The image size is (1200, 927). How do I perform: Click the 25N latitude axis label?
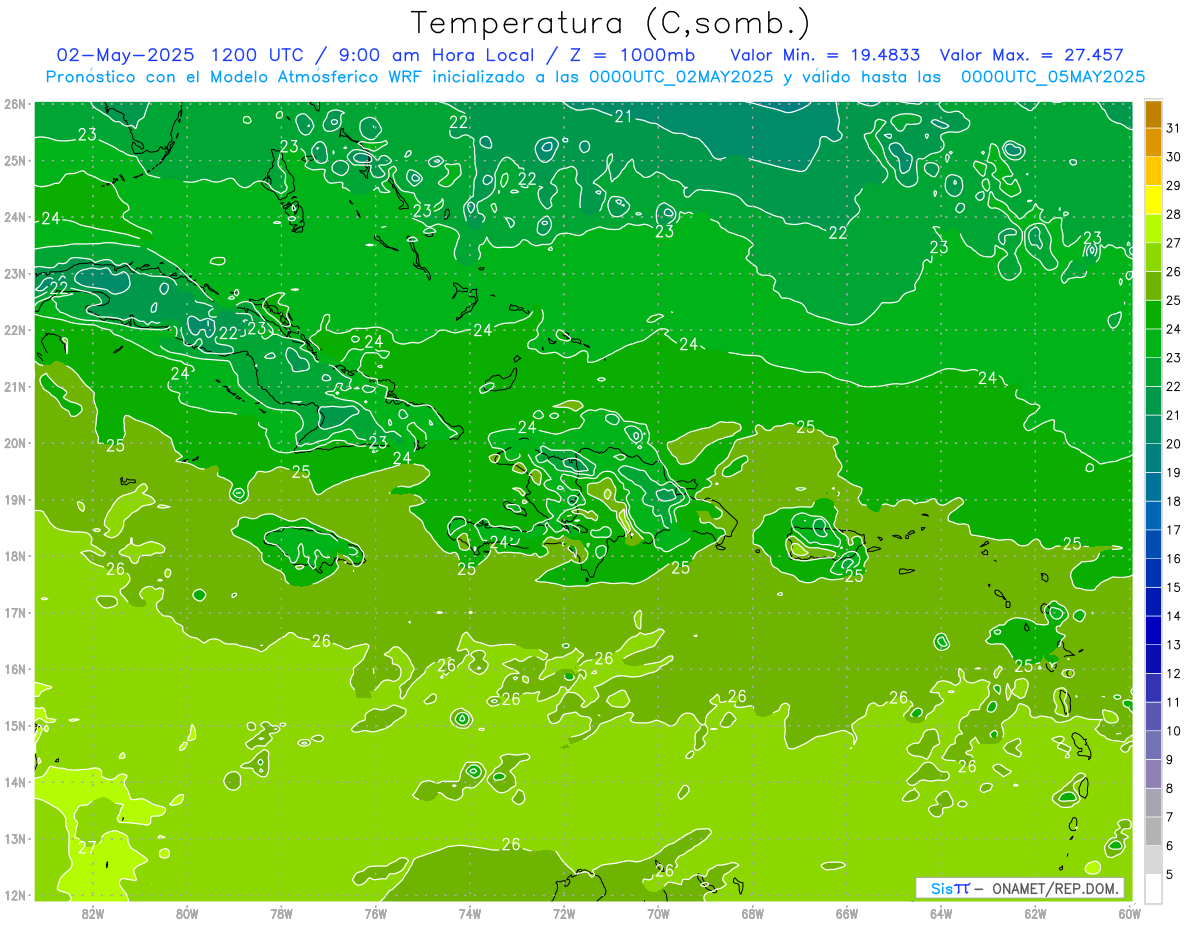click(14, 160)
